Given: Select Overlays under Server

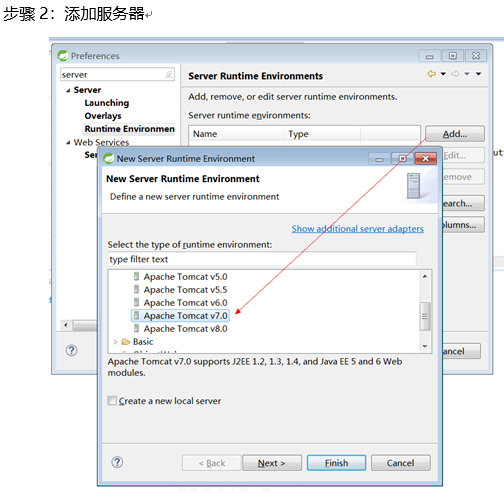Looking at the screenshot, I should pos(103,116).
